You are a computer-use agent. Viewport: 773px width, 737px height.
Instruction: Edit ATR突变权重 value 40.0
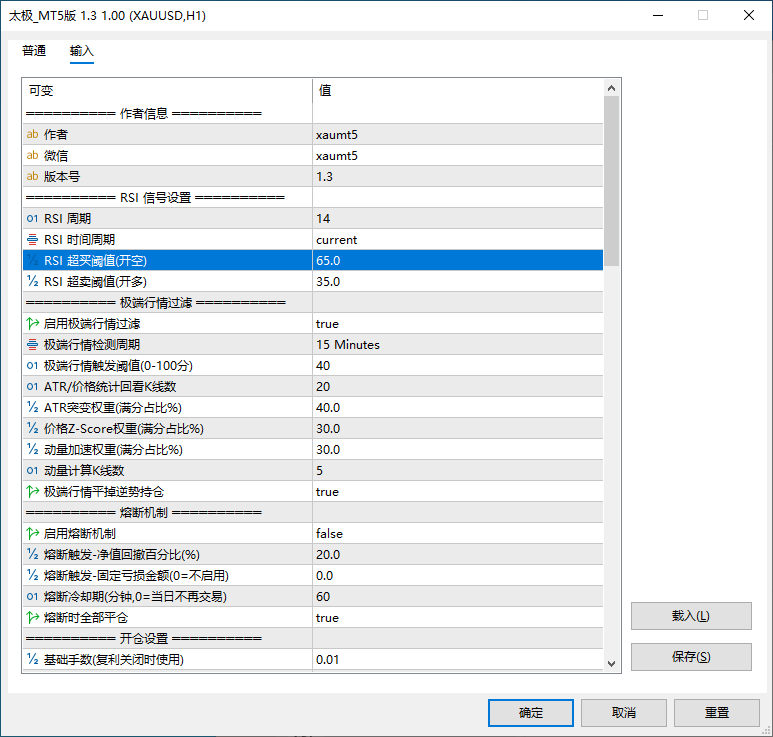click(x=457, y=407)
